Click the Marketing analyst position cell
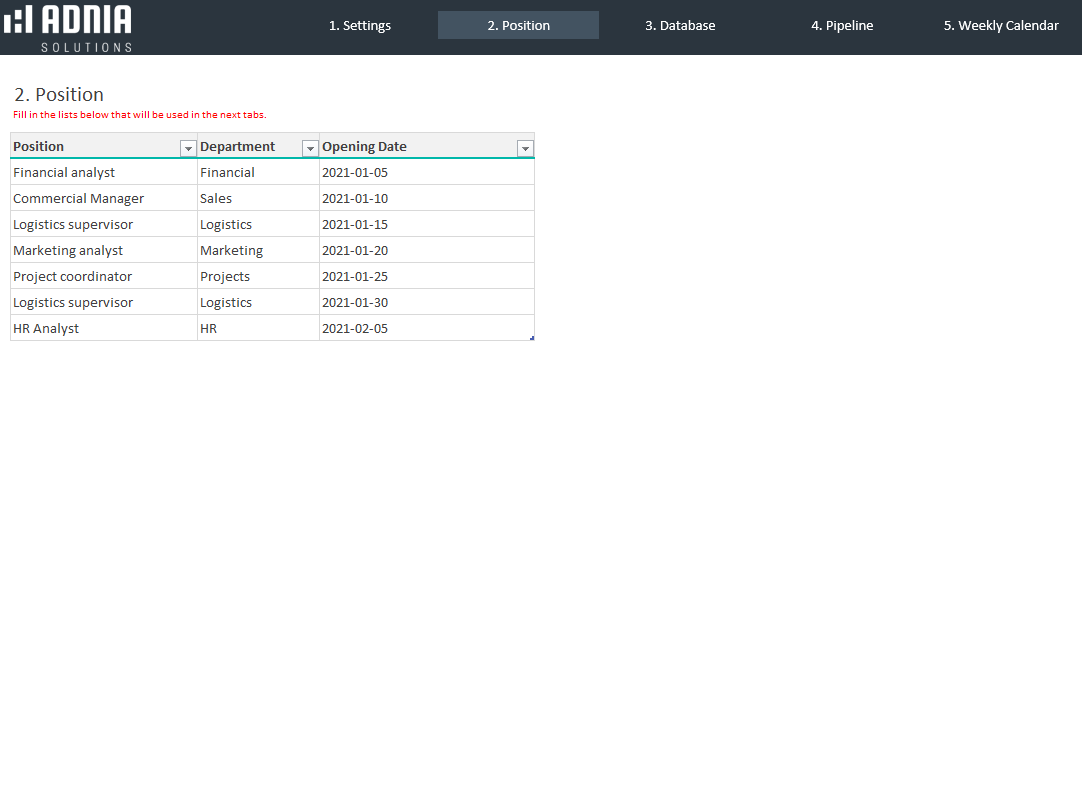 pyautogui.click(x=68, y=251)
